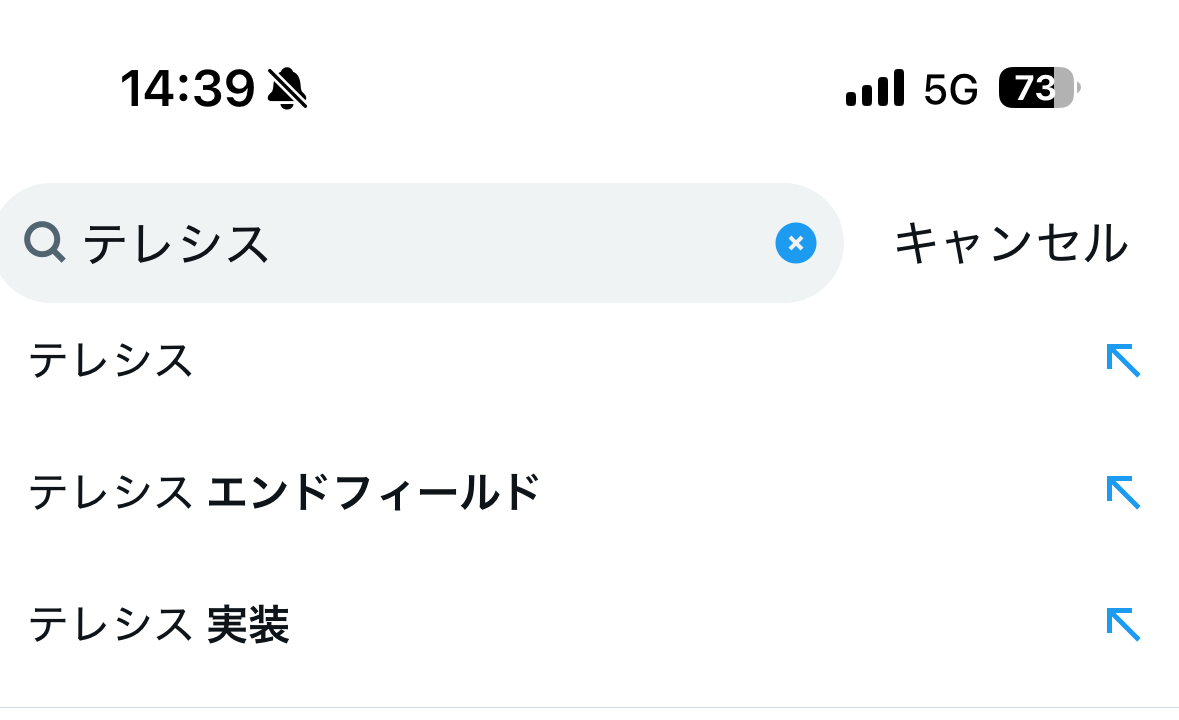
Task: Tap the 14:39 clock in status bar
Action: (188, 89)
